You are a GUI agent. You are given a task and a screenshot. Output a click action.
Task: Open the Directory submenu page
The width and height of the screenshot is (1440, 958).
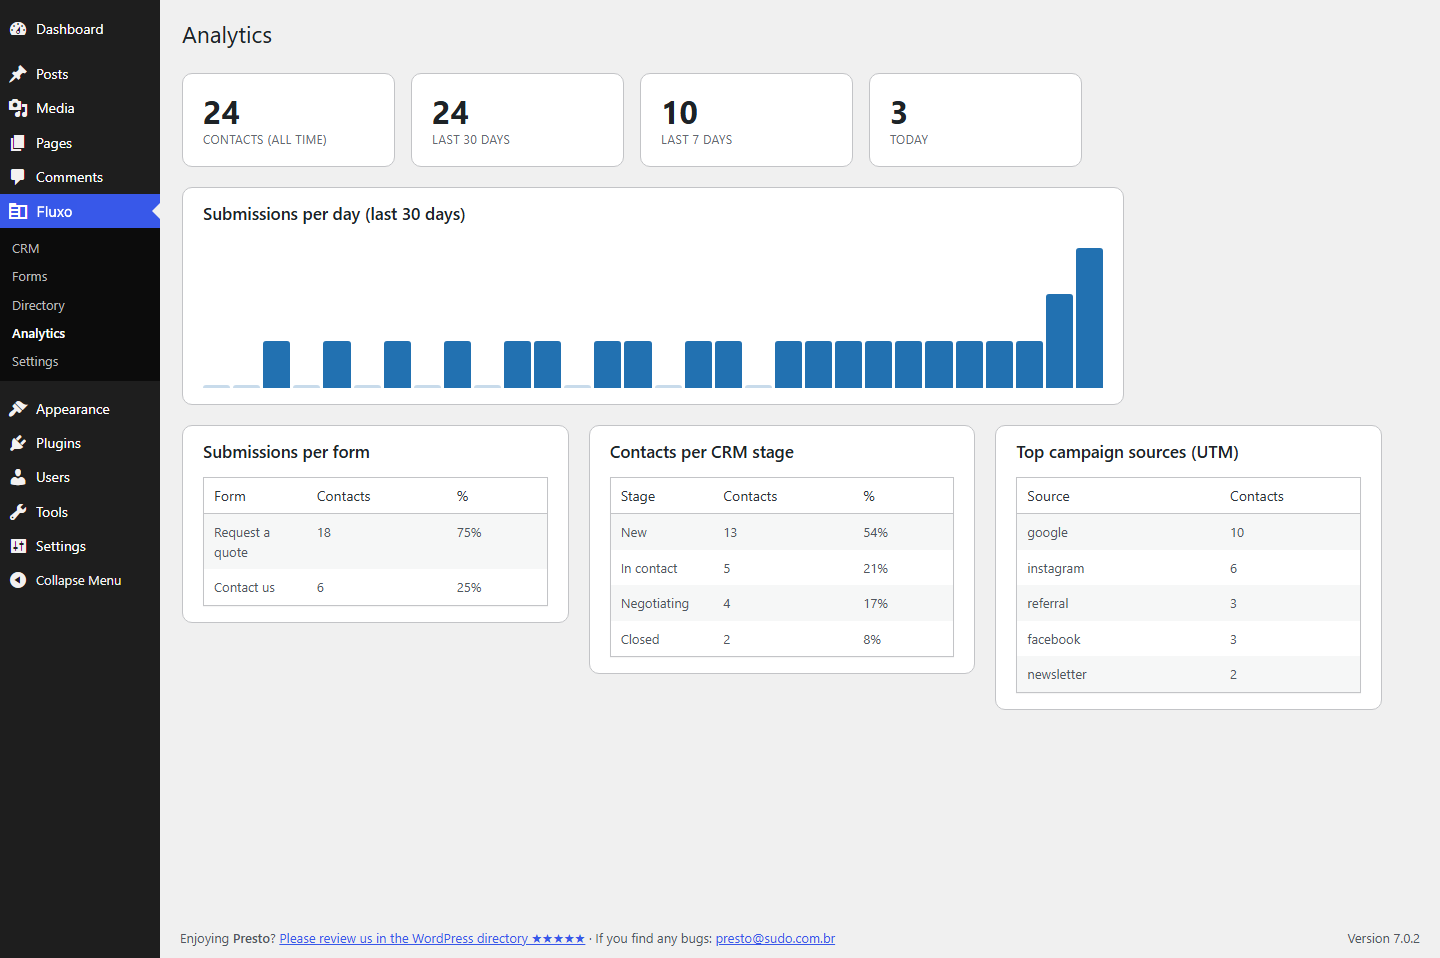coord(38,305)
